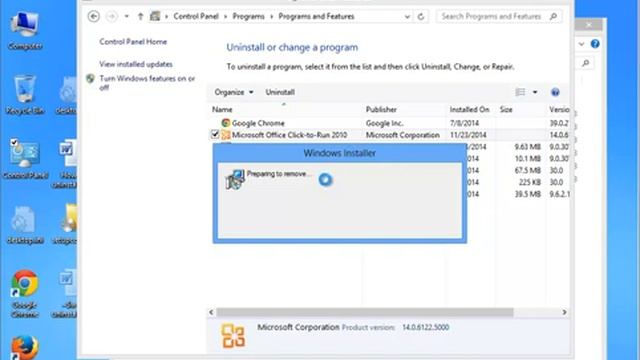640x360 pixels.
Task: Click the Control Panel address bar icon
Action: [x=155, y=16]
